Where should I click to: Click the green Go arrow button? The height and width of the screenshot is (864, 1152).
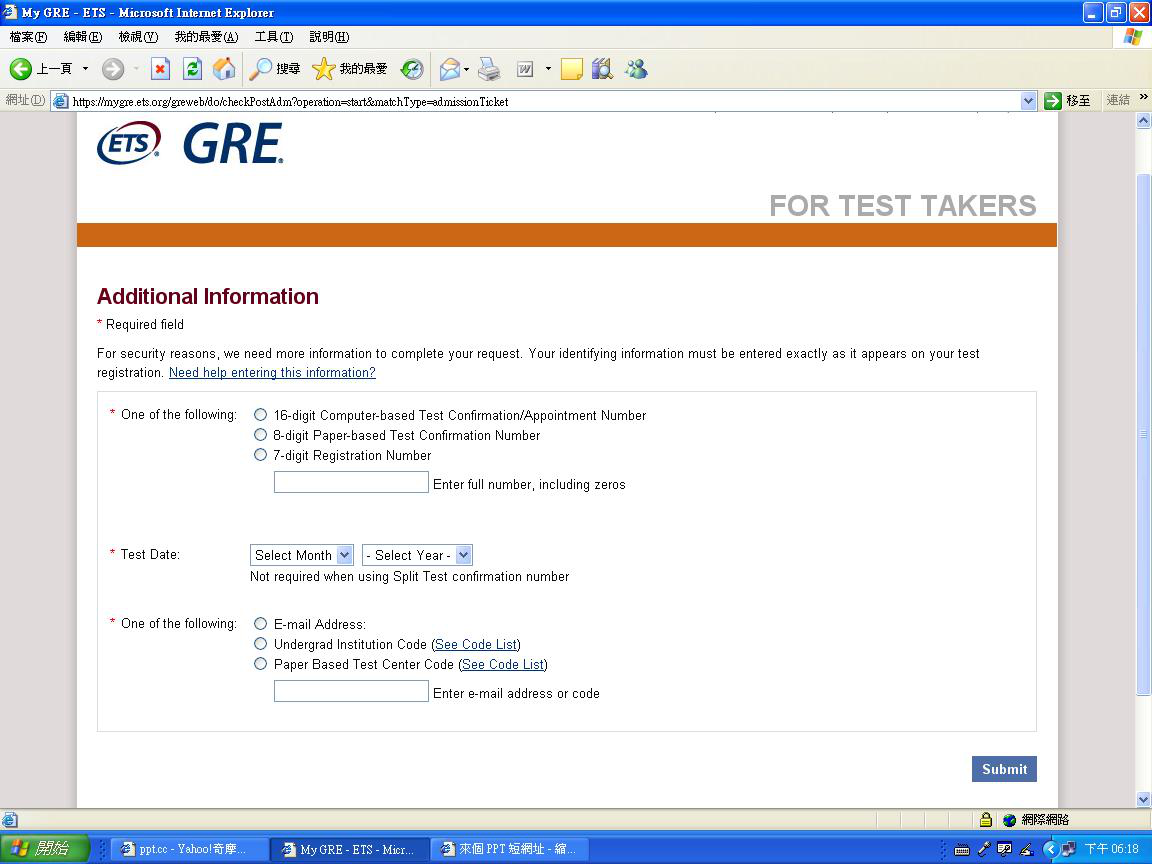click(x=1053, y=101)
